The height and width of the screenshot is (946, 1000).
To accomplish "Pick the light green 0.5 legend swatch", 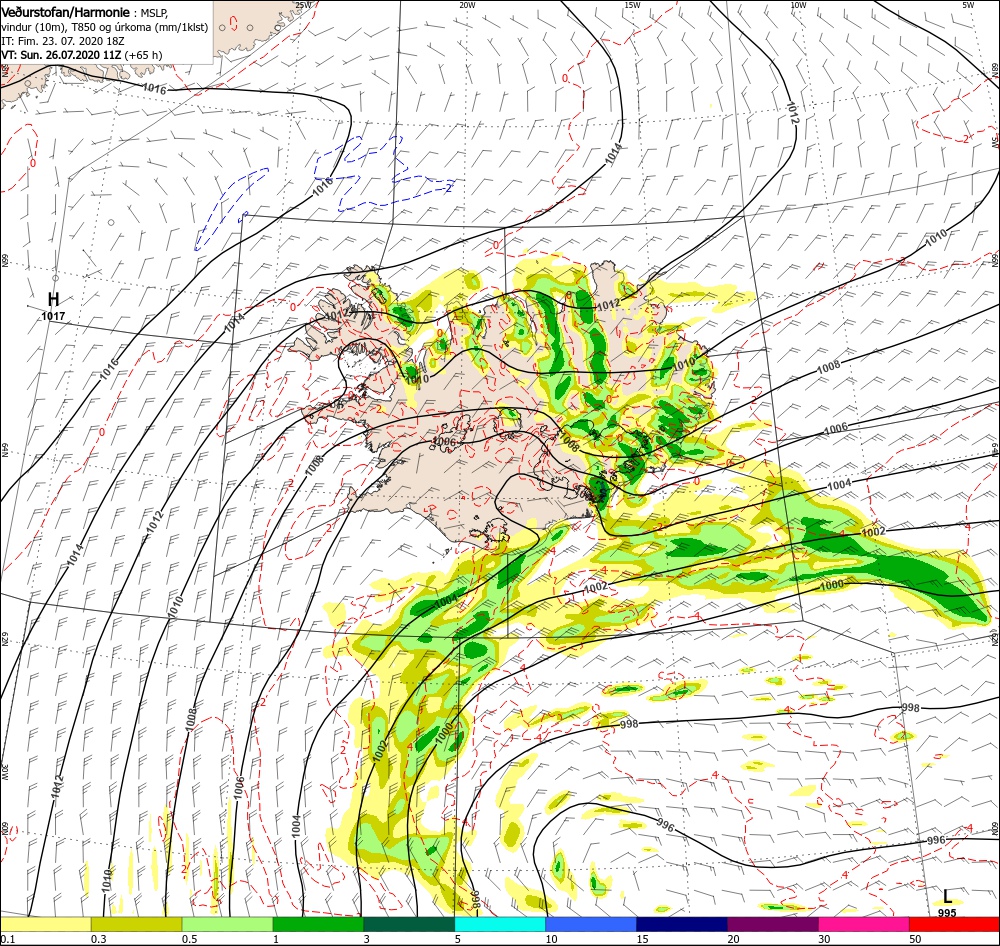I will click(x=228, y=924).
